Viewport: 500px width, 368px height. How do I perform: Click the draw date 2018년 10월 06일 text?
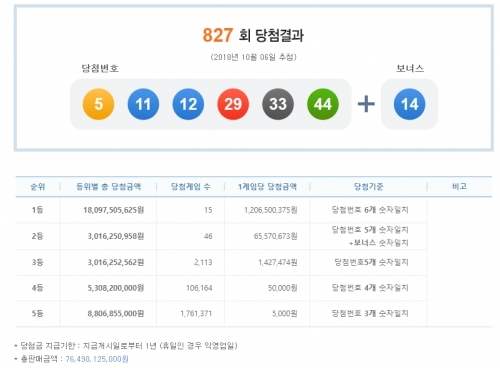[x=253, y=57]
